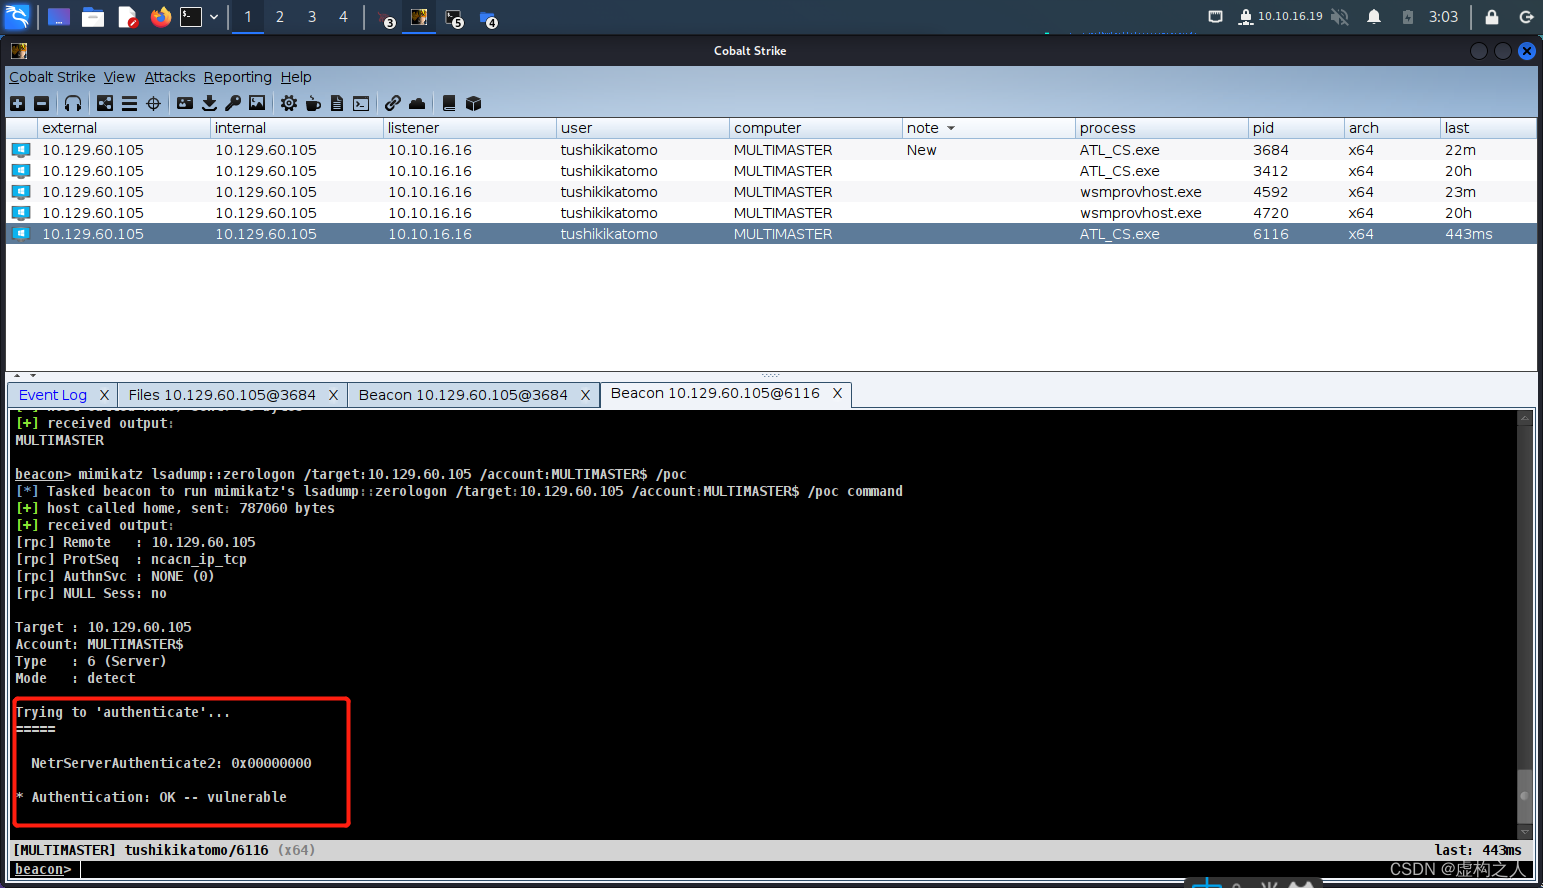This screenshot has height=888, width=1543.
Task: Open file manager from top panel
Action: 93,17
